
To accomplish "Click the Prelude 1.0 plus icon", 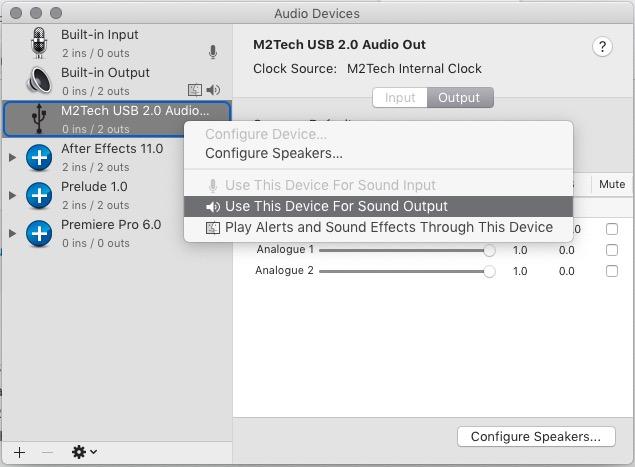I will pos(39,195).
